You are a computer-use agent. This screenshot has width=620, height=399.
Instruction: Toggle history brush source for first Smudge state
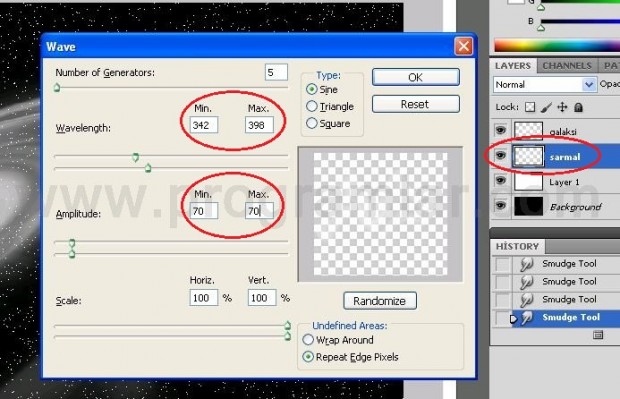pos(503,264)
